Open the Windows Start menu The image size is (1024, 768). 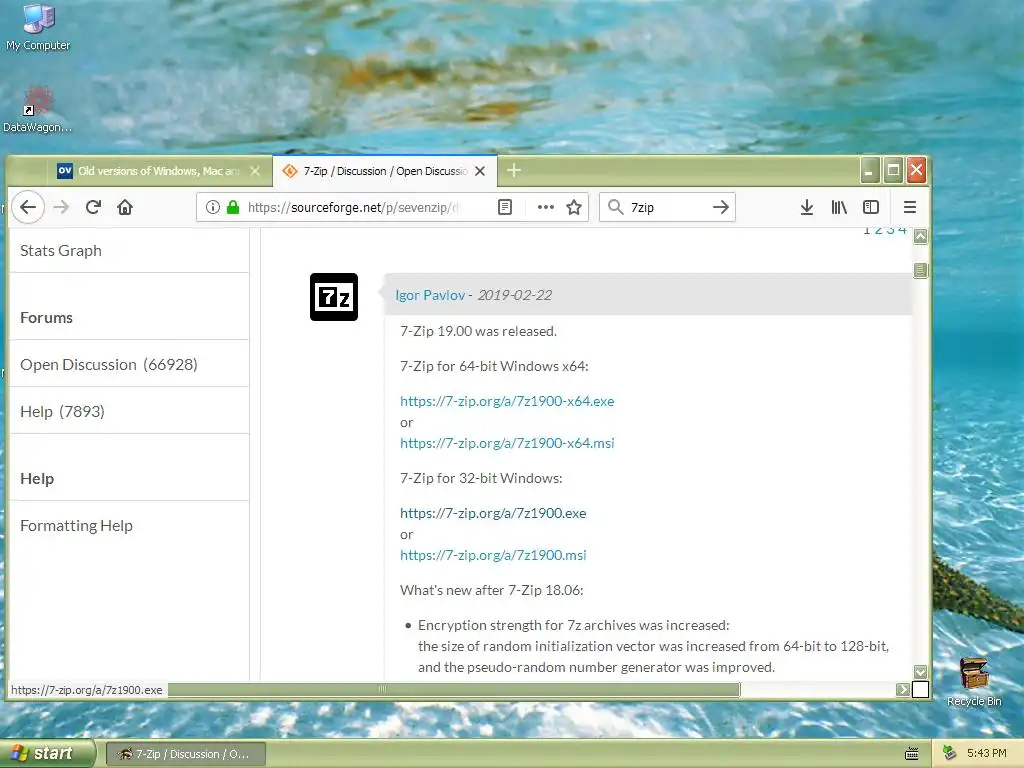pos(47,754)
